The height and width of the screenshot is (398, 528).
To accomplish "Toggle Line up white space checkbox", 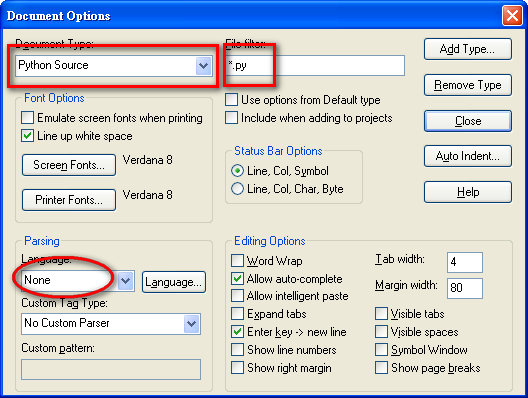I will [27, 136].
